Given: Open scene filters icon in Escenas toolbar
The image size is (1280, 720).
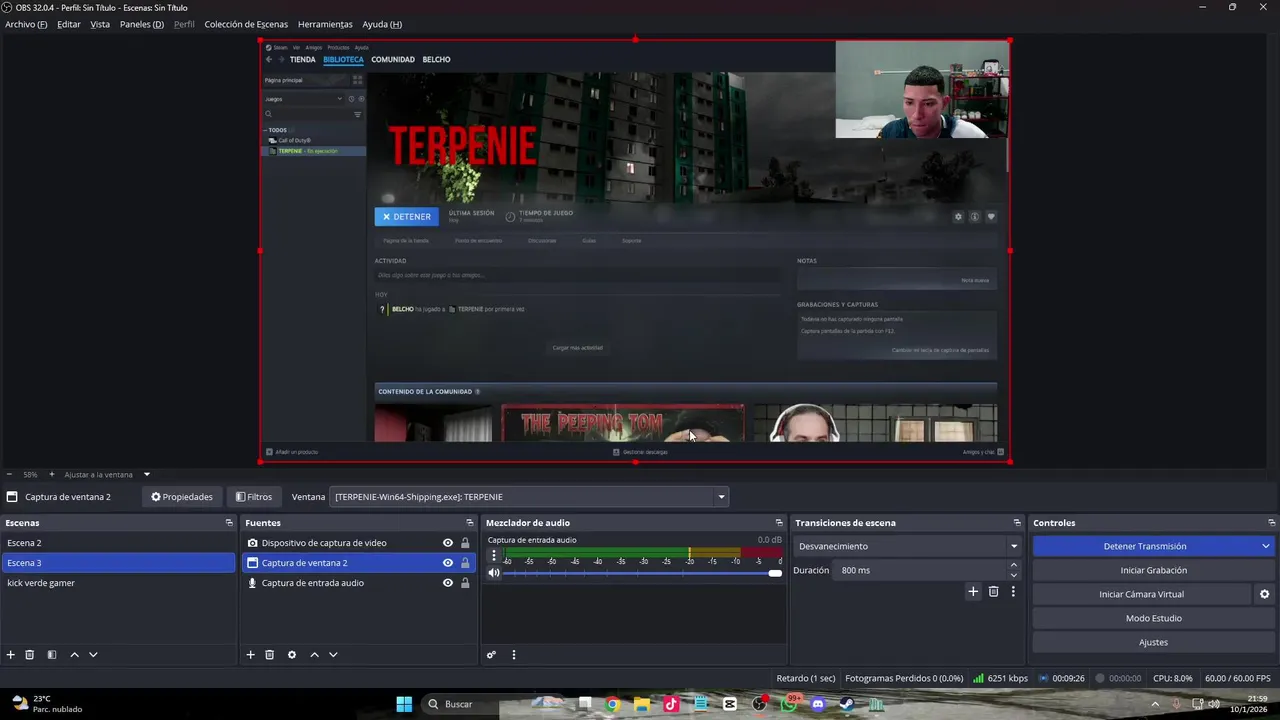Looking at the screenshot, I should [52, 655].
